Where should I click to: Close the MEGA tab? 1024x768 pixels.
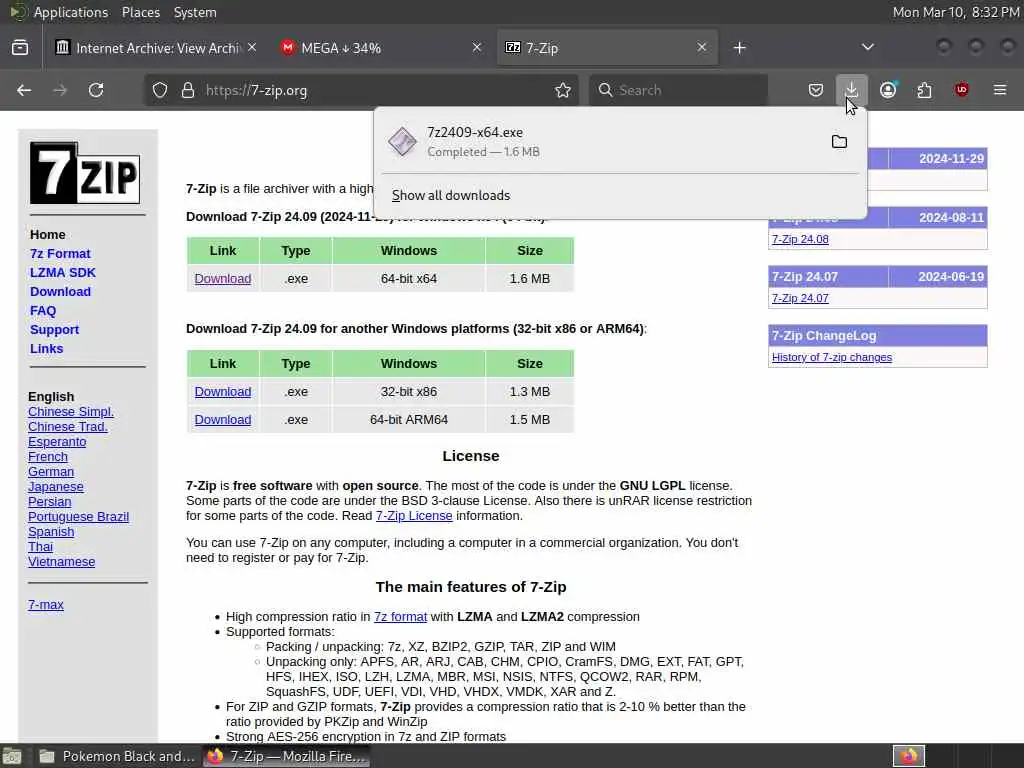(x=477, y=48)
